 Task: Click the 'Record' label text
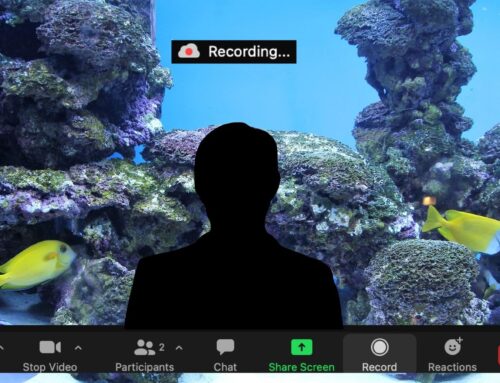click(380, 367)
